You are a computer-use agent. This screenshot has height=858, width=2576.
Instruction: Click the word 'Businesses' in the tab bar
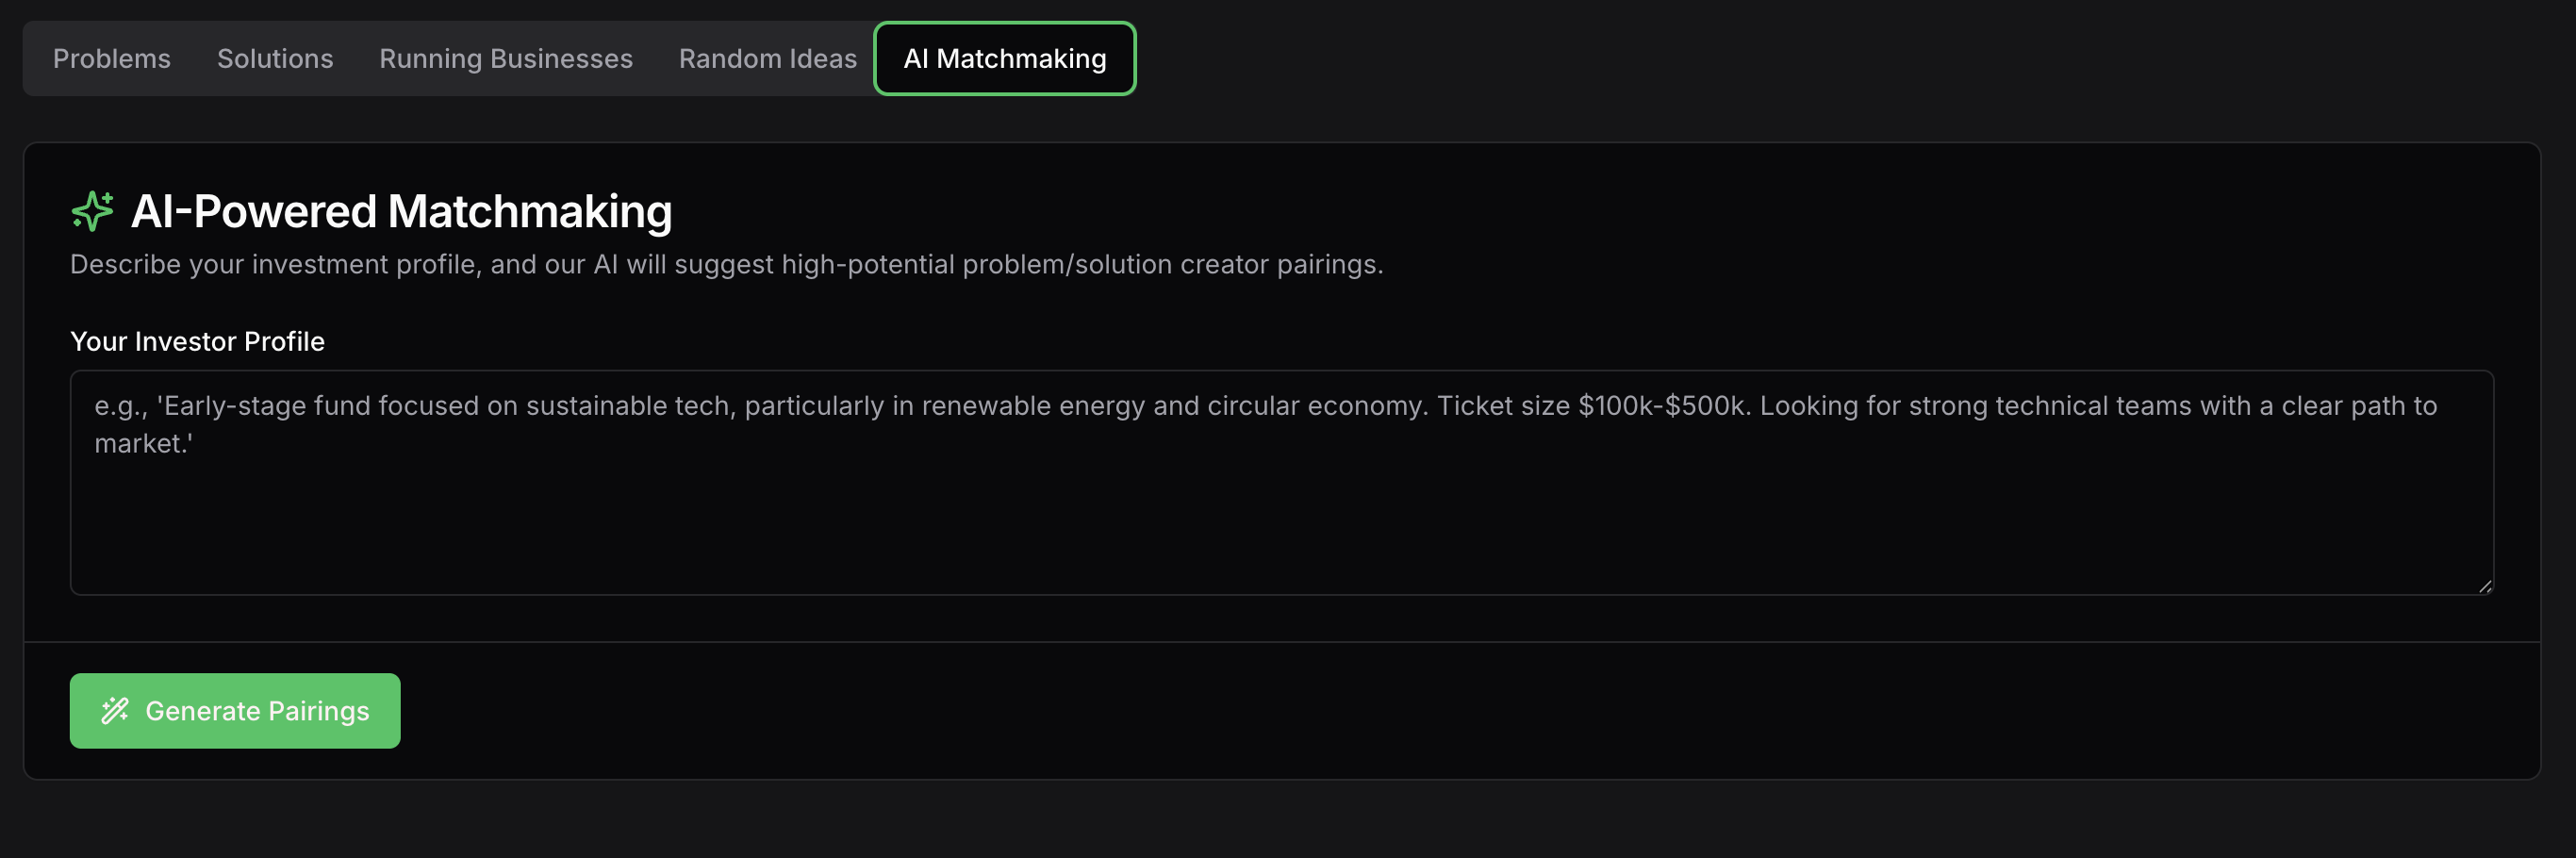pos(561,59)
